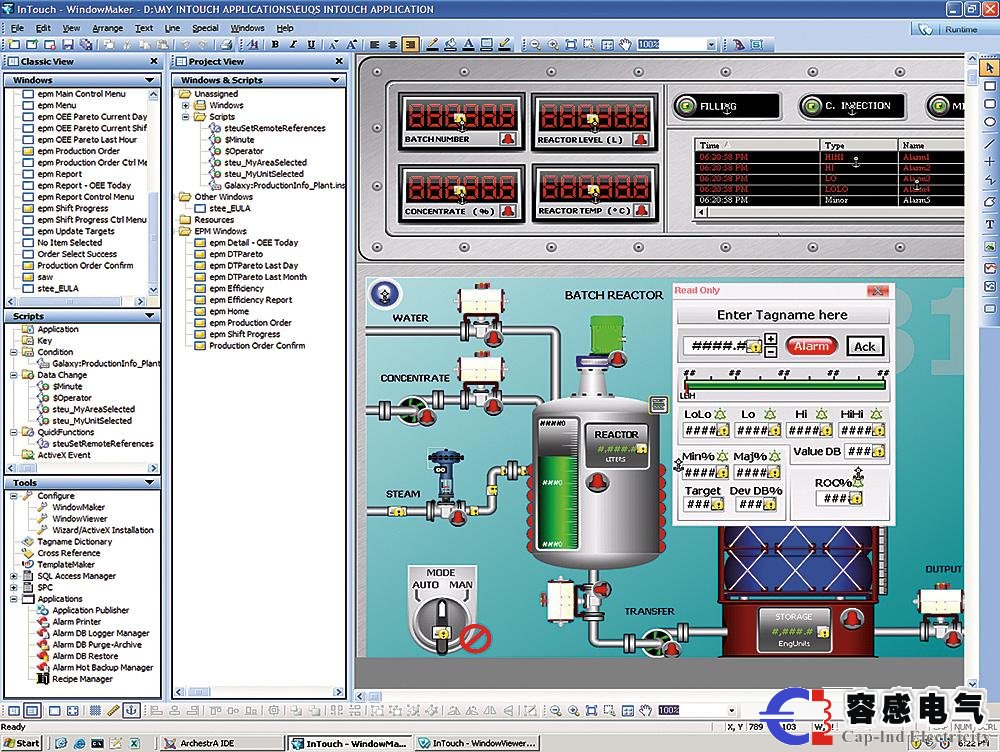Click the red bell under BATCH NUMBER display
1000x752 pixels.
click(508, 138)
